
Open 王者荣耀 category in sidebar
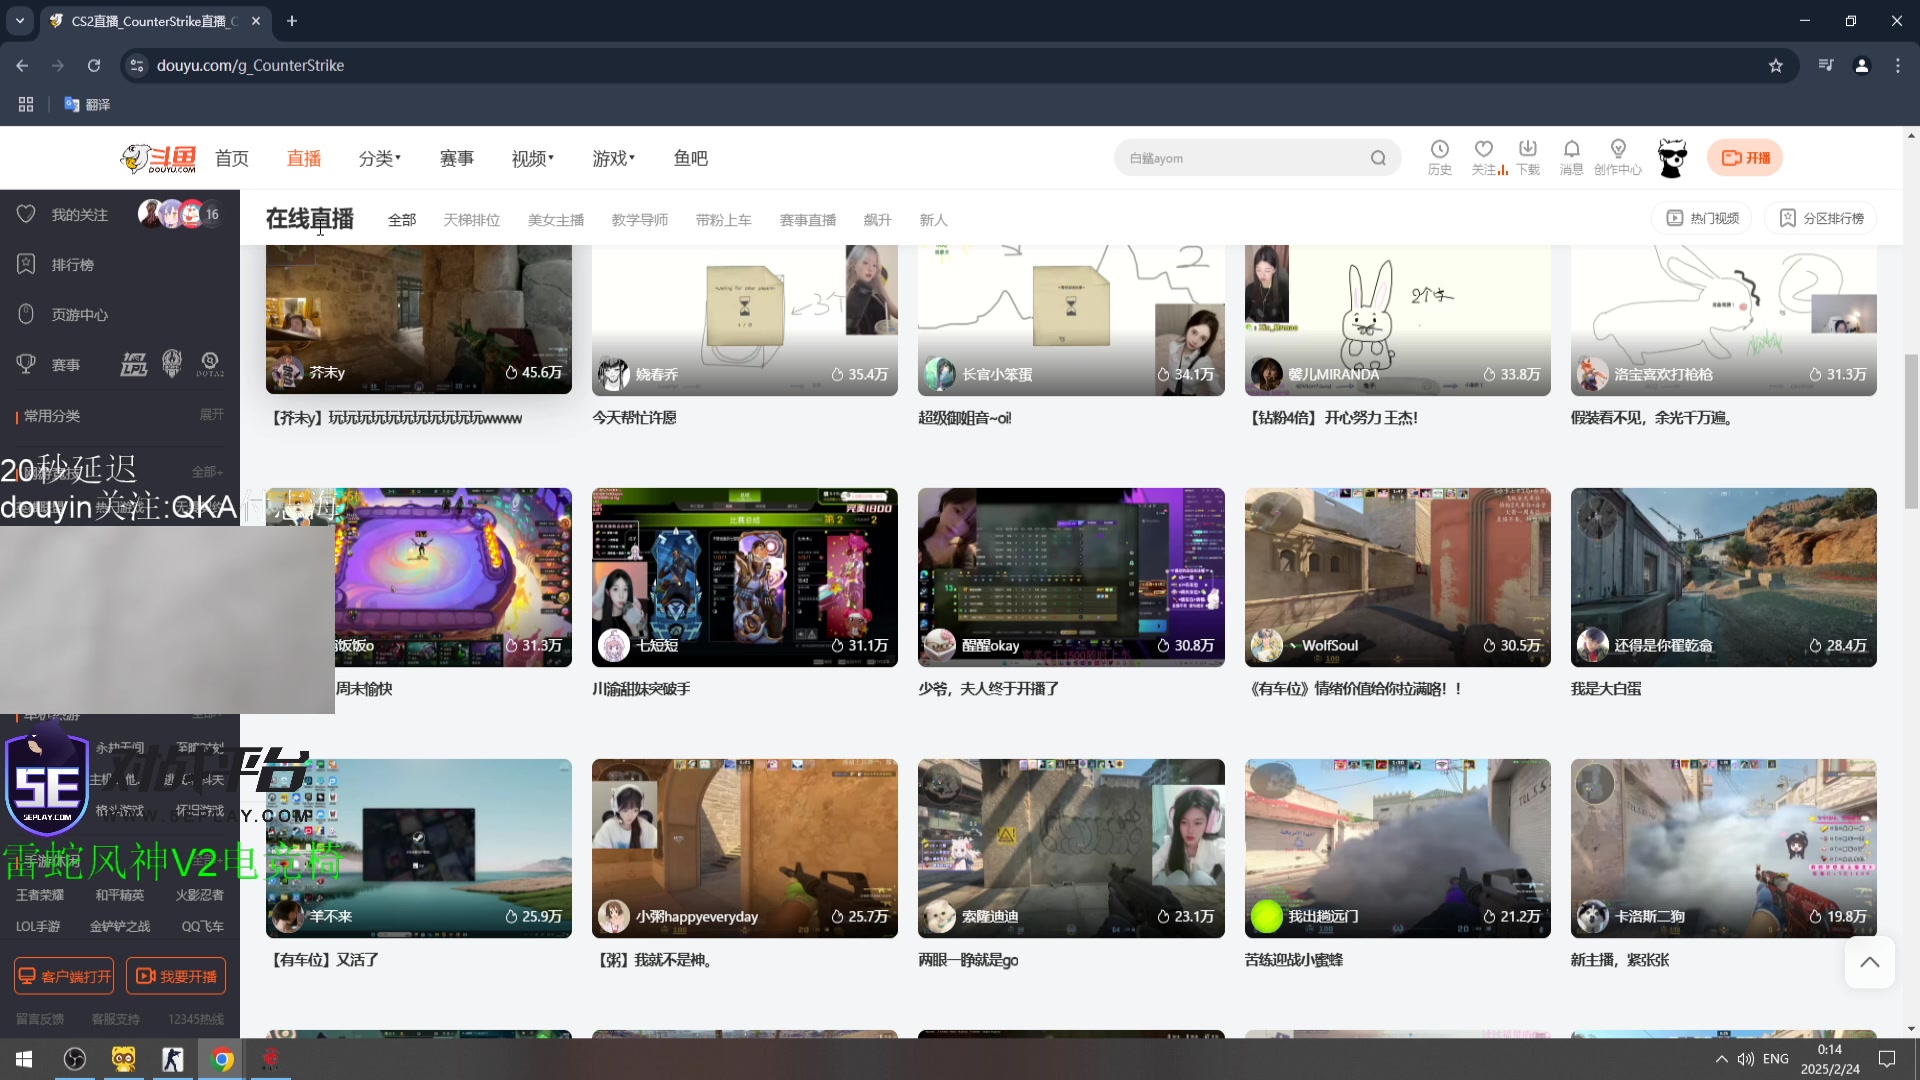click(x=40, y=895)
